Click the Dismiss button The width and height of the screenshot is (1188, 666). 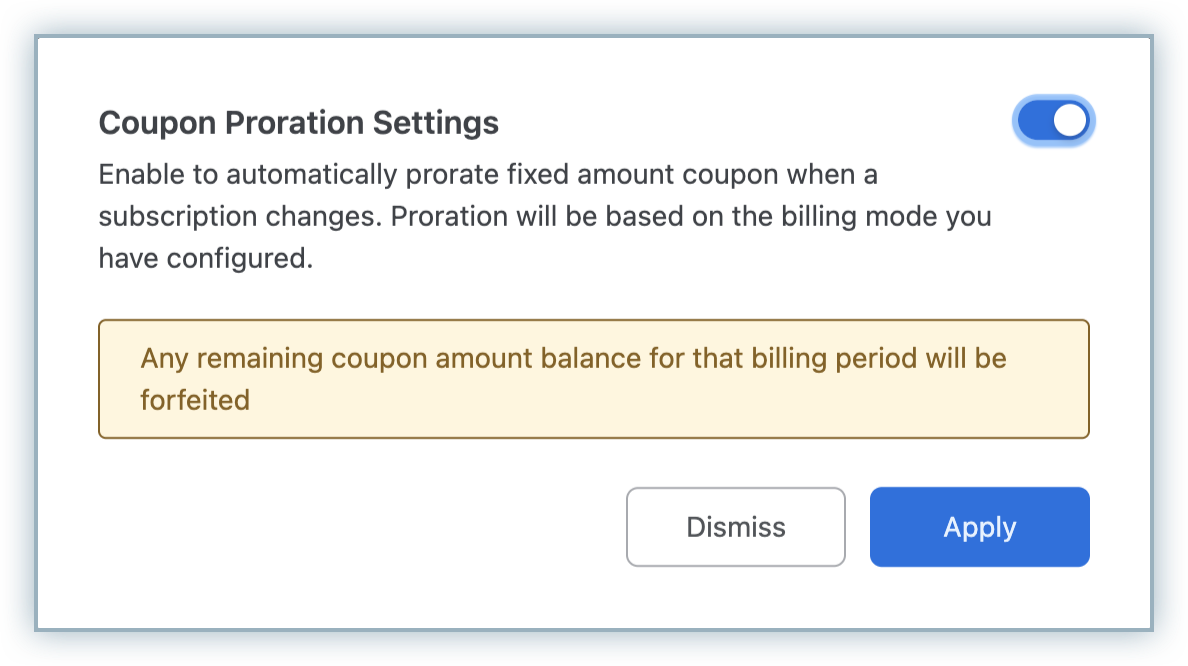coord(736,527)
